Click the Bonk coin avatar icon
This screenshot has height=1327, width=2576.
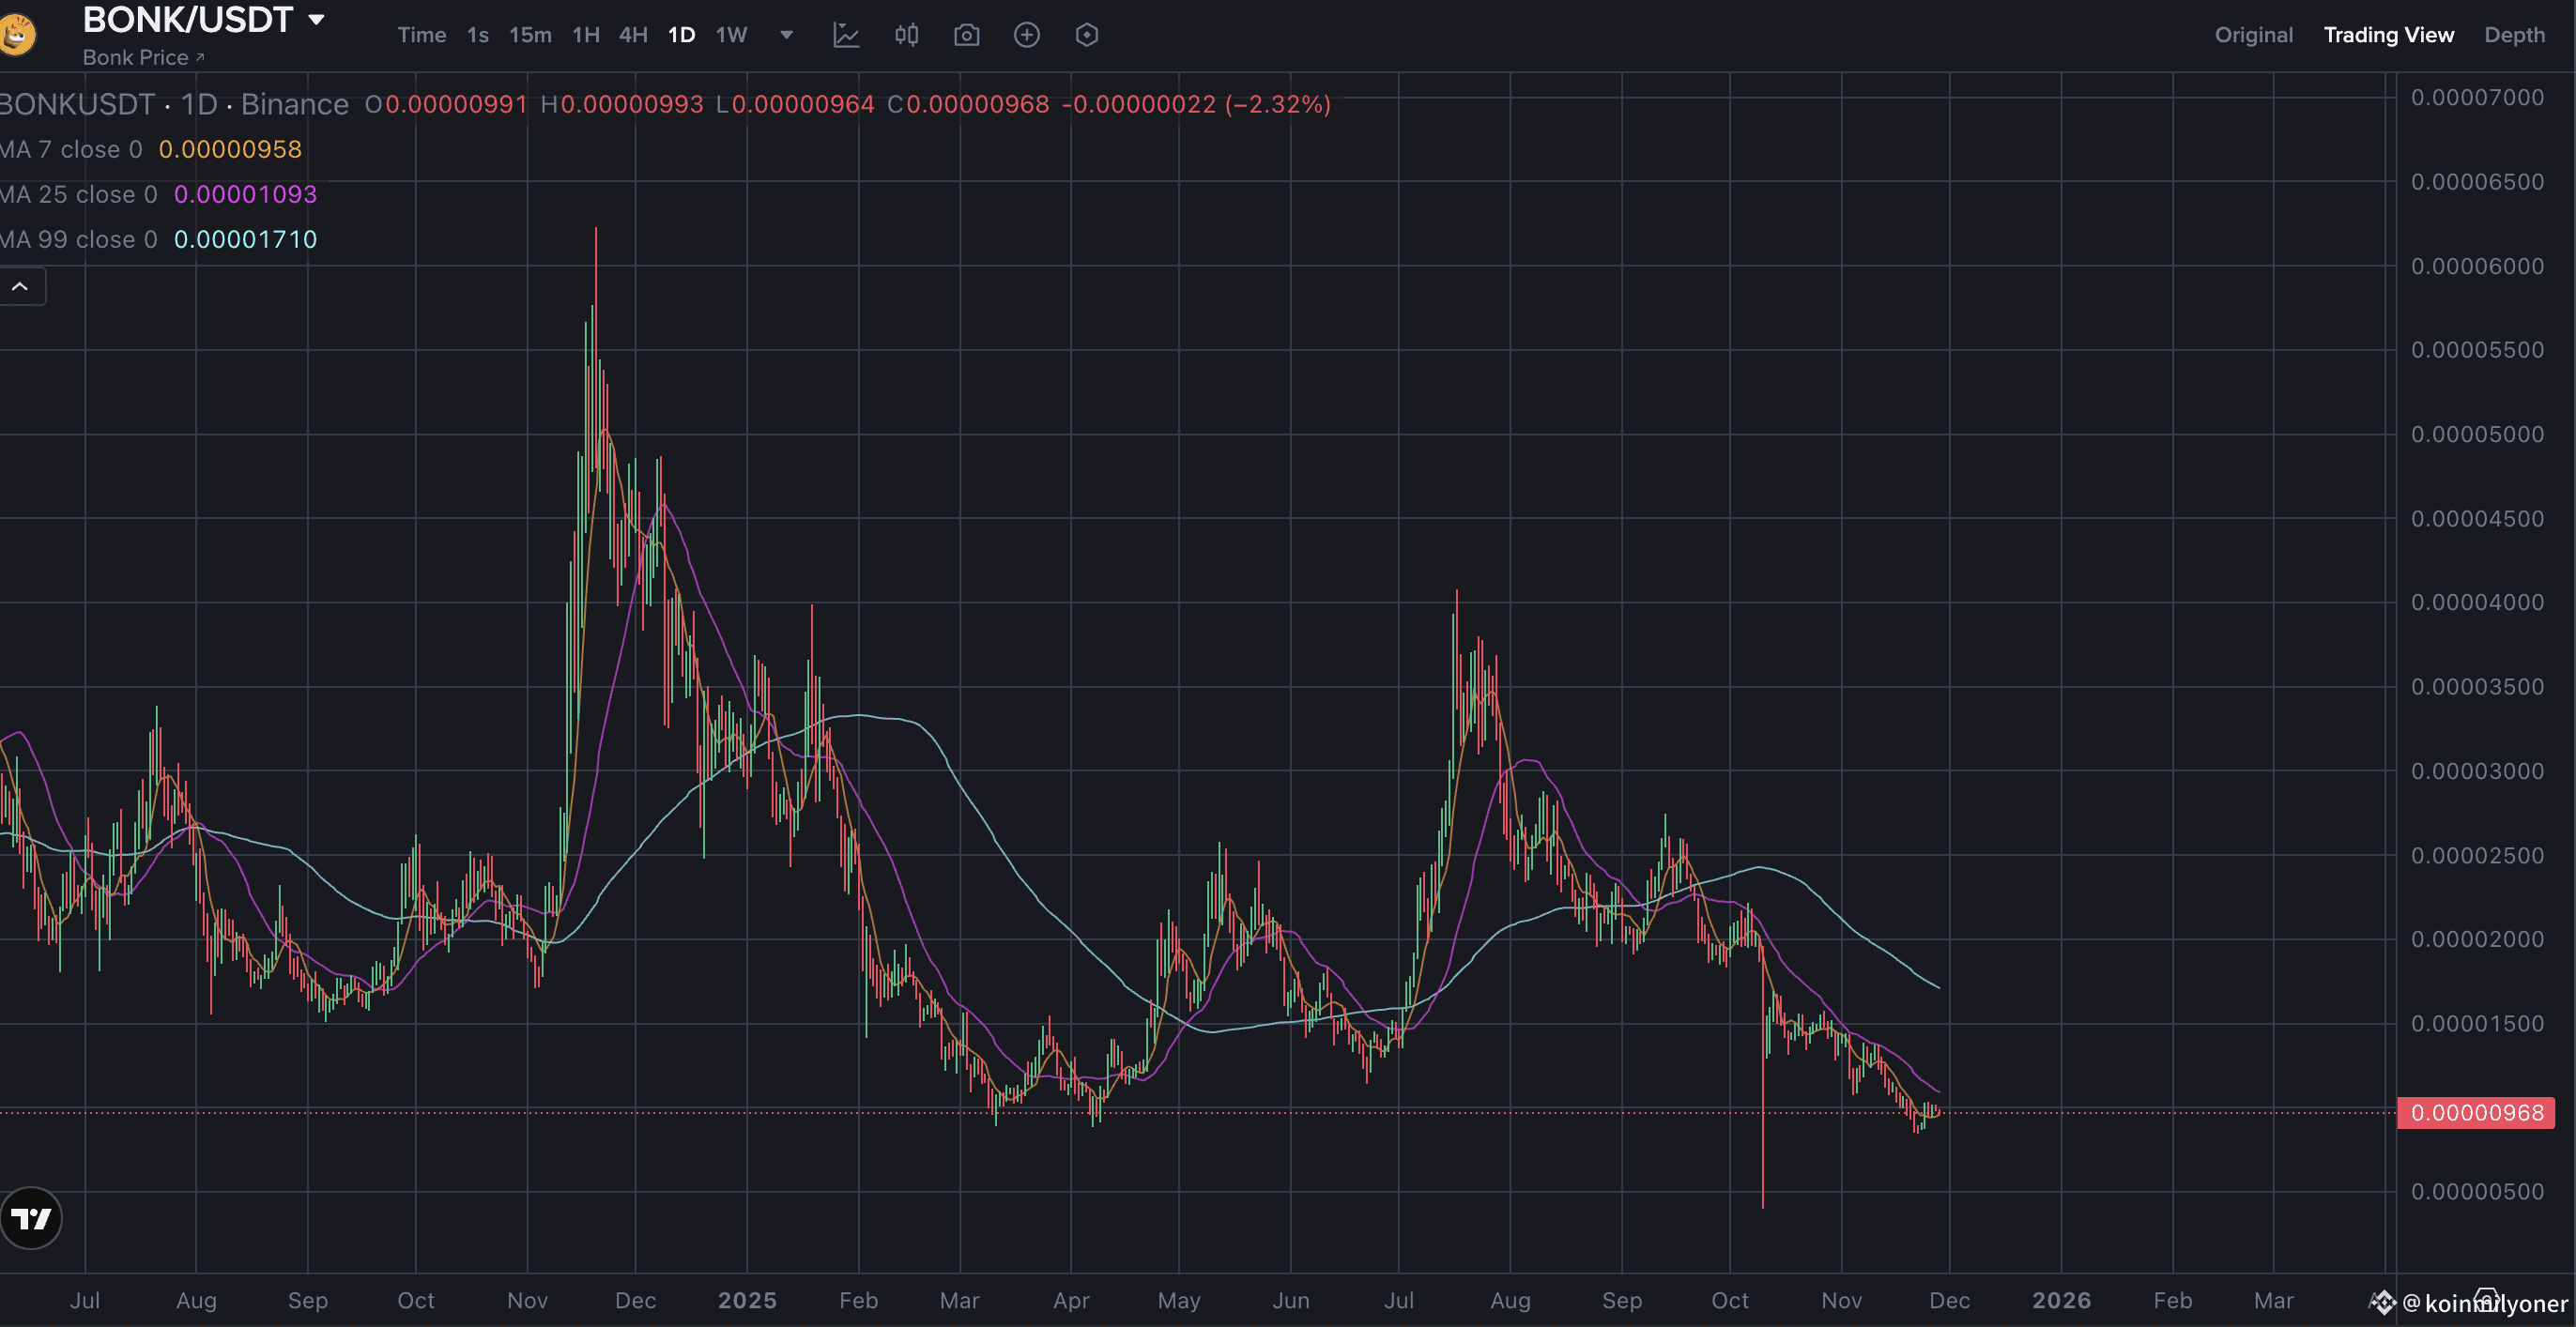click(x=16, y=35)
